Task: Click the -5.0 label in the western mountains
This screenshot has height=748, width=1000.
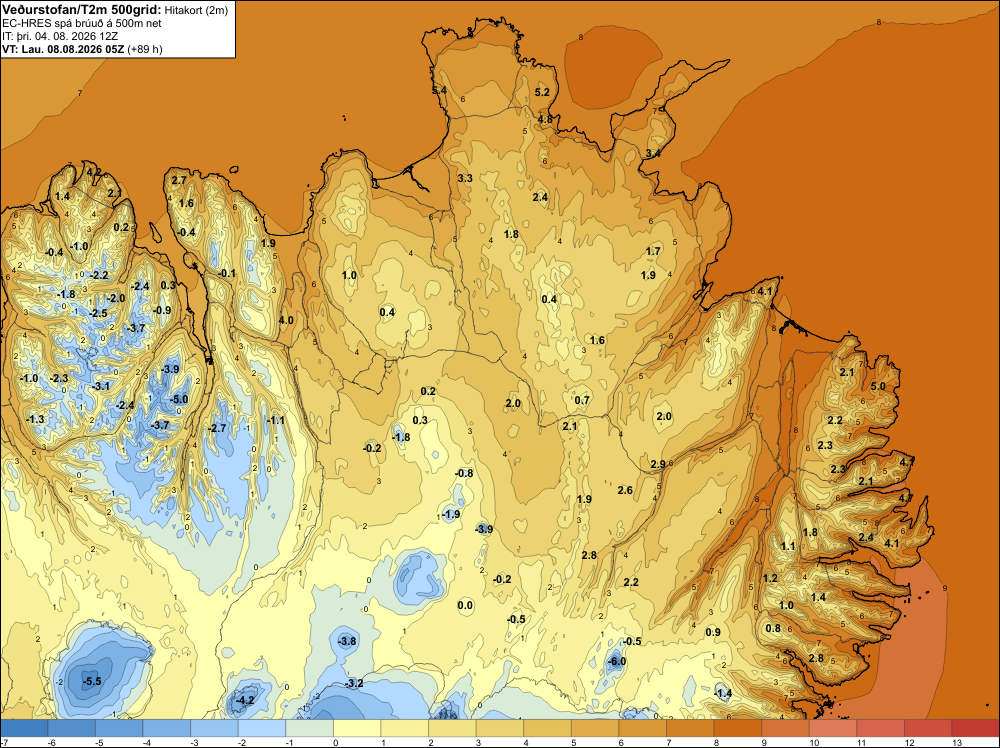Action: pos(179,399)
